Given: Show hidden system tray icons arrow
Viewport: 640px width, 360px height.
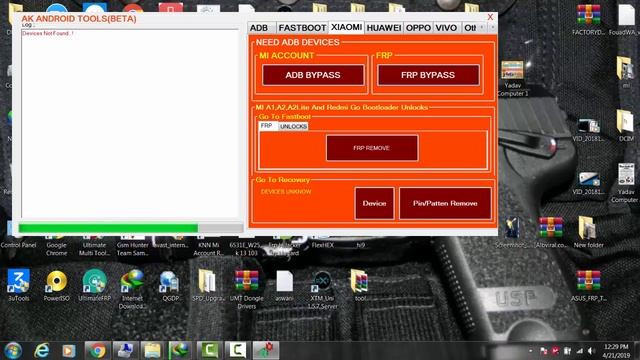Looking at the screenshot, I should click(531, 351).
